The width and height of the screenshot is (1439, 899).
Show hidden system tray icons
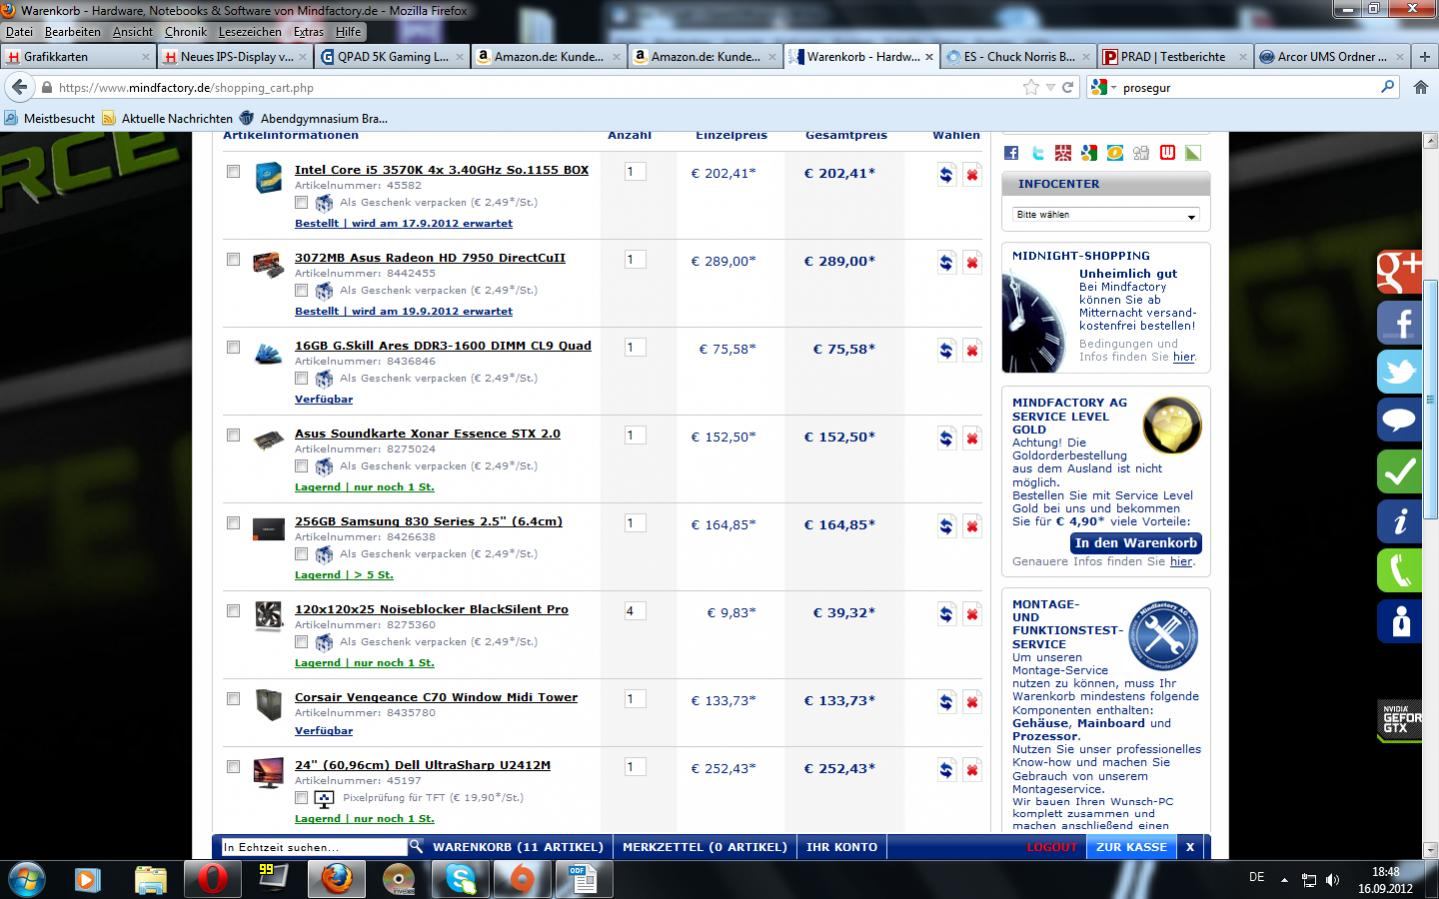click(x=1284, y=880)
